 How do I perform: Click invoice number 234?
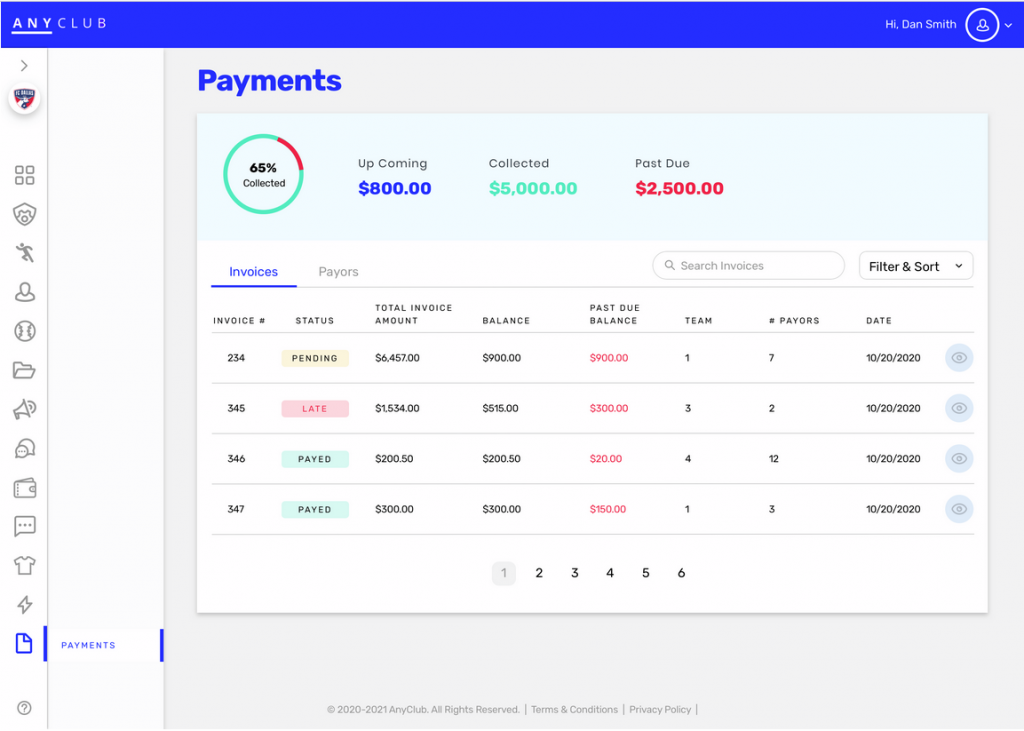tap(236, 358)
